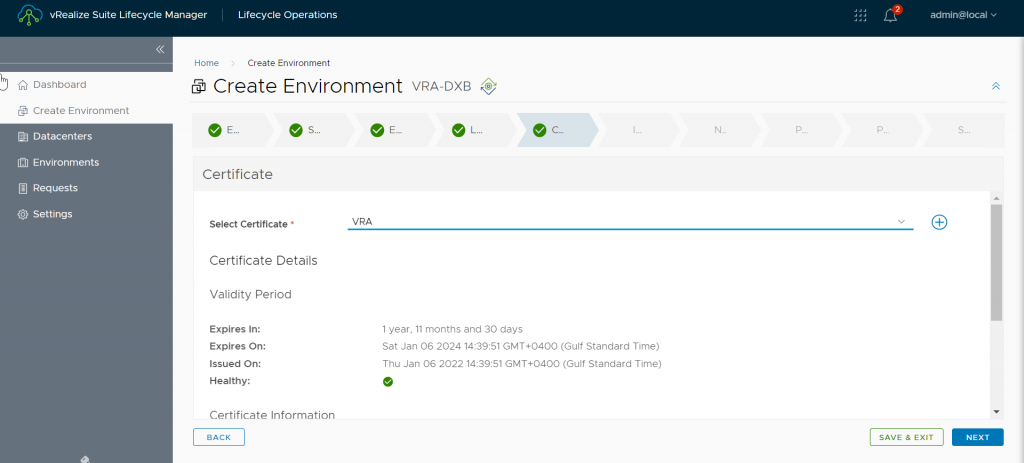Click the Certificate Details heading
This screenshot has width=1024, height=463.
click(263, 261)
